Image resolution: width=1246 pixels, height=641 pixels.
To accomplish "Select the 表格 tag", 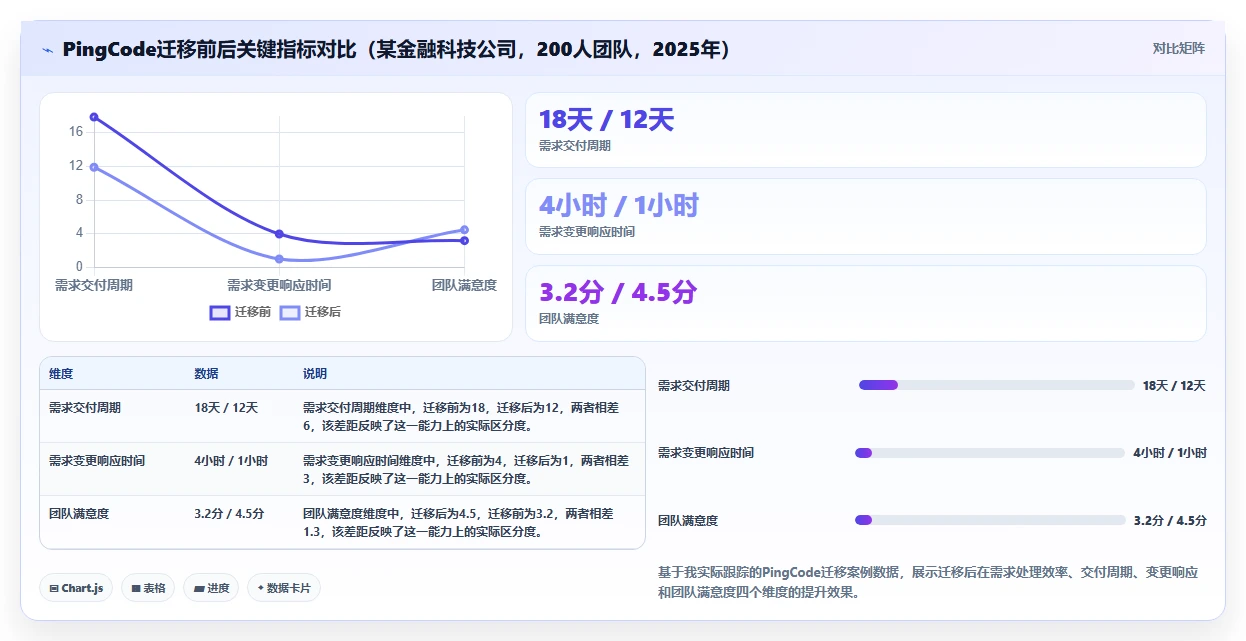I will pyautogui.click(x=148, y=588).
